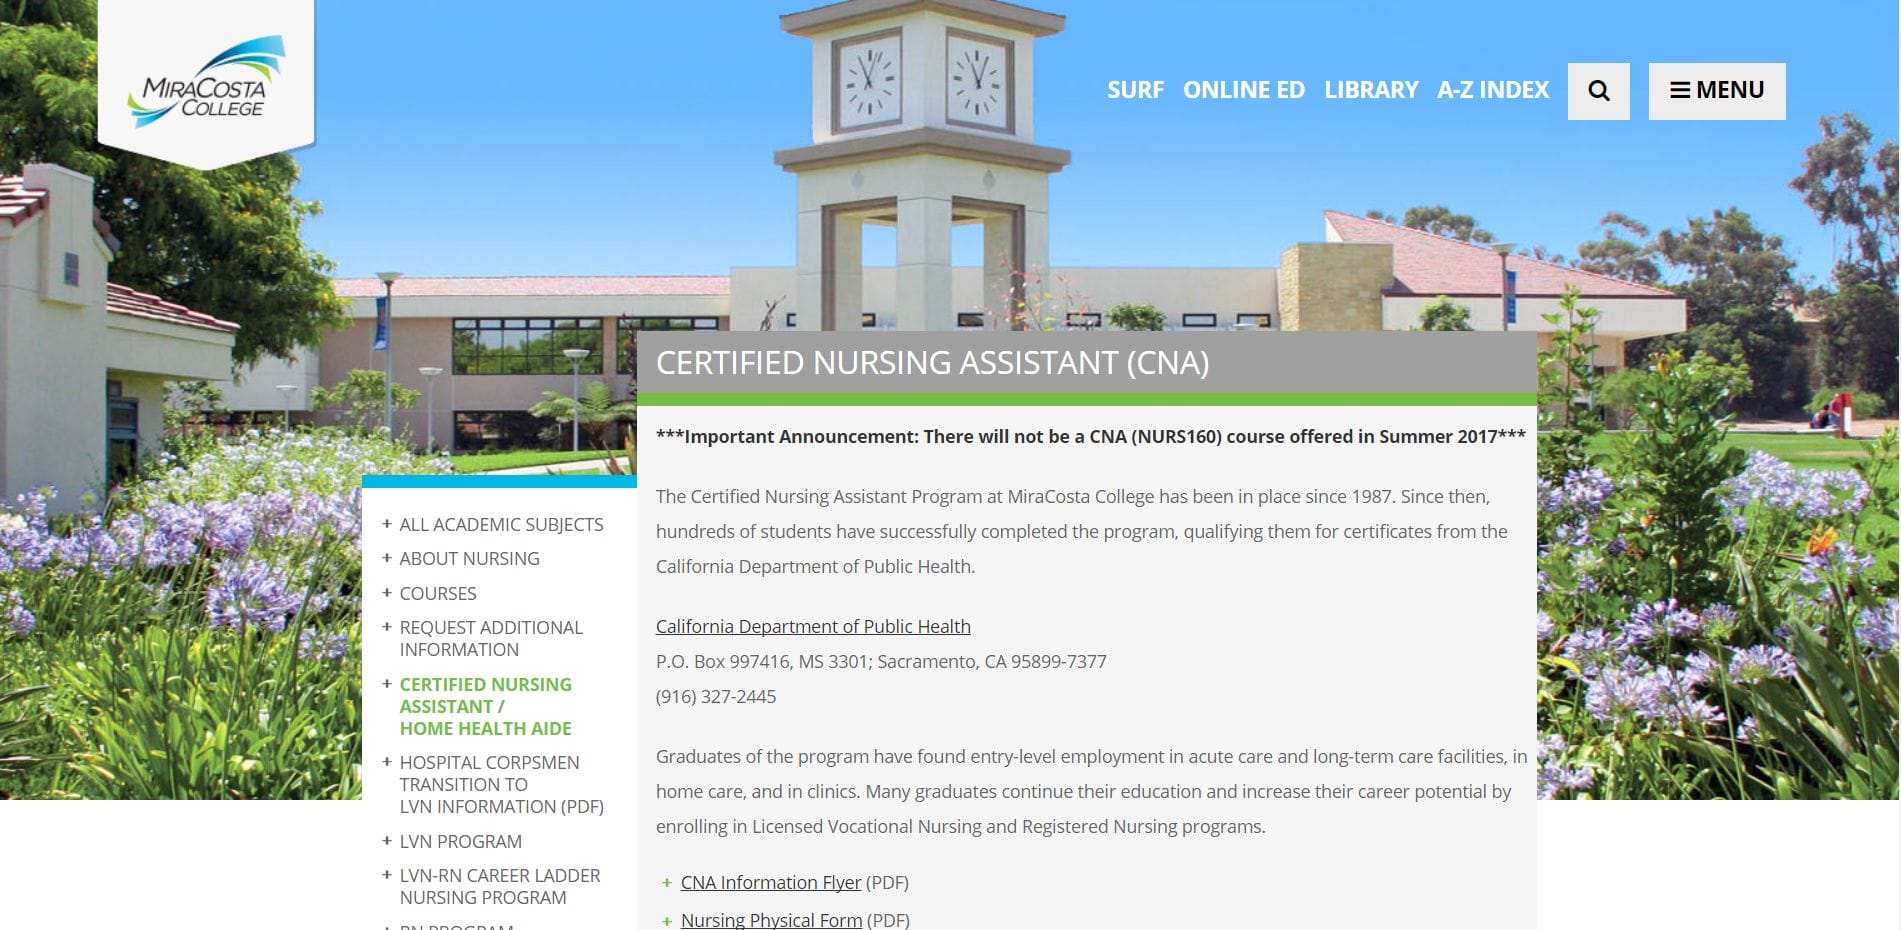Open Request Additional Information sidebar item

point(490,638)
